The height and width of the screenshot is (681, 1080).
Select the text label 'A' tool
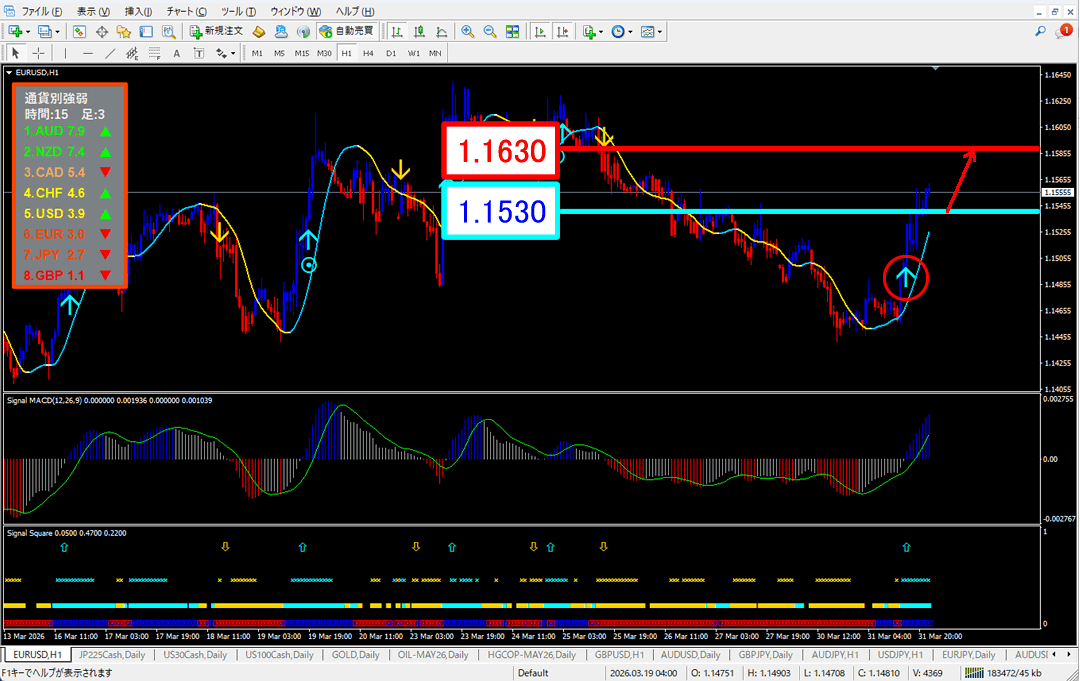tap(177, 53)
